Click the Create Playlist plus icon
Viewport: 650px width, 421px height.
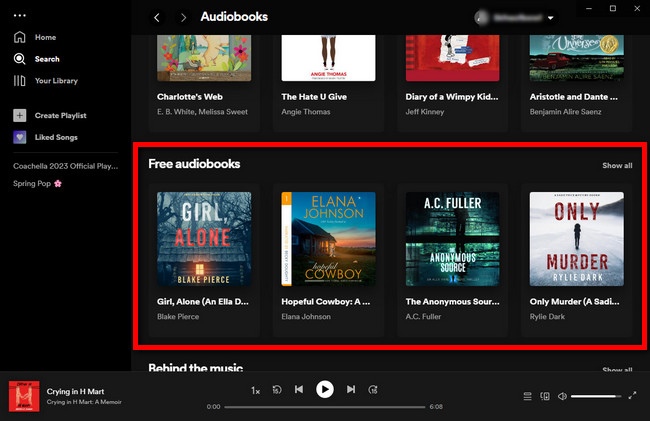(19, 115)
